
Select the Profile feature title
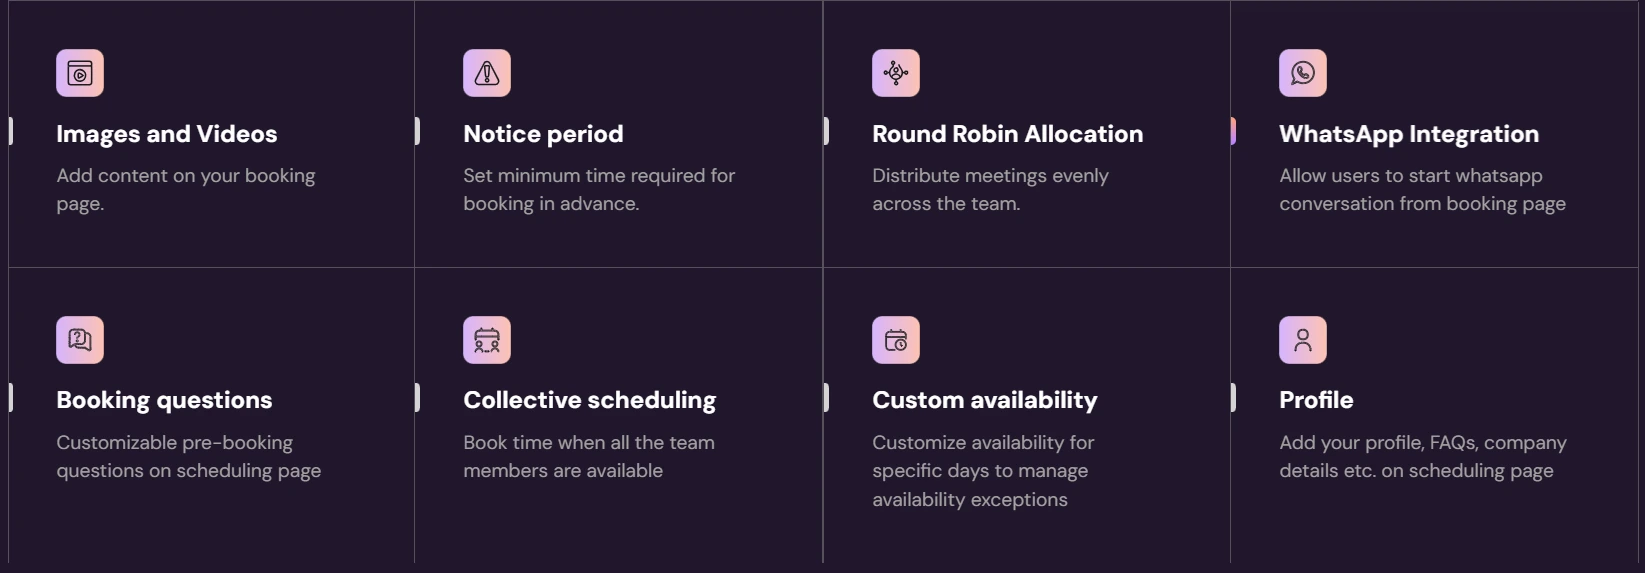pos(1316,400)
